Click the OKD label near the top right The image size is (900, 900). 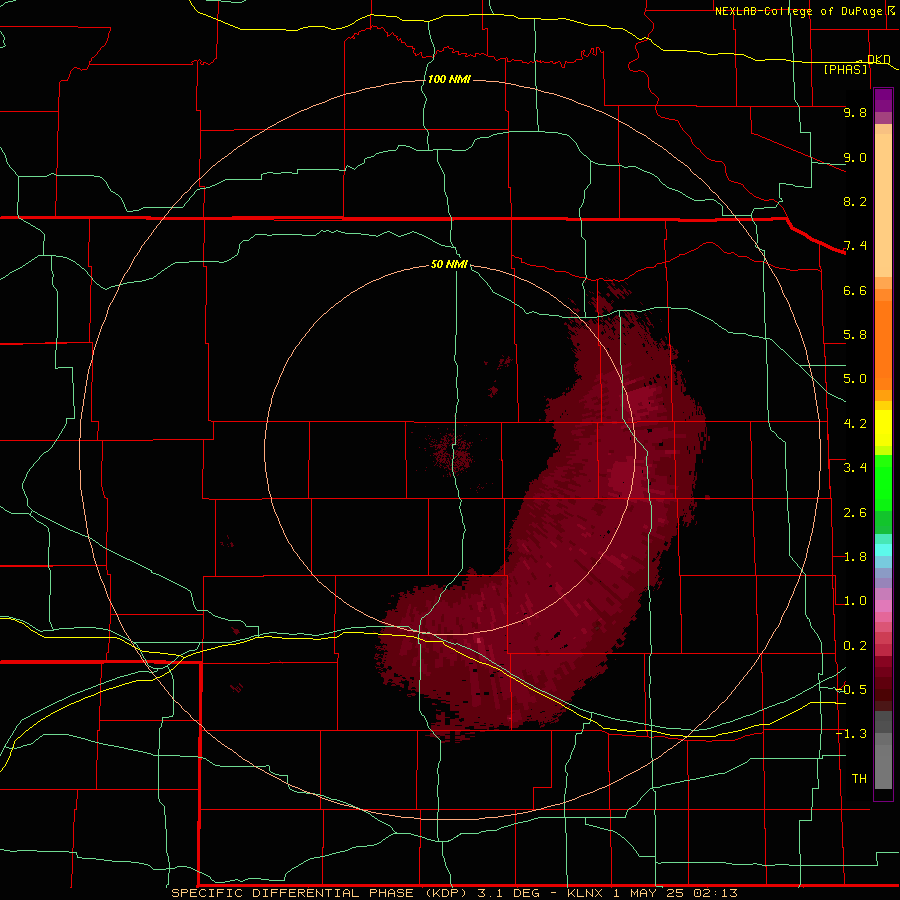click(x=879, y=59)
